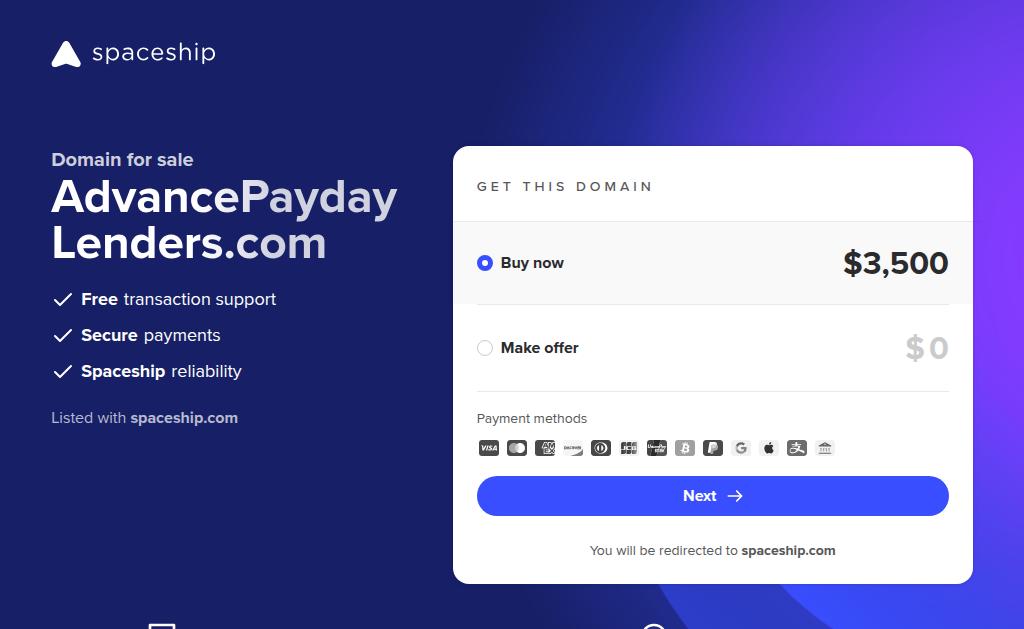Click the Diners Club payment icon
The image size is (1024, 629).
coord(601,448)
